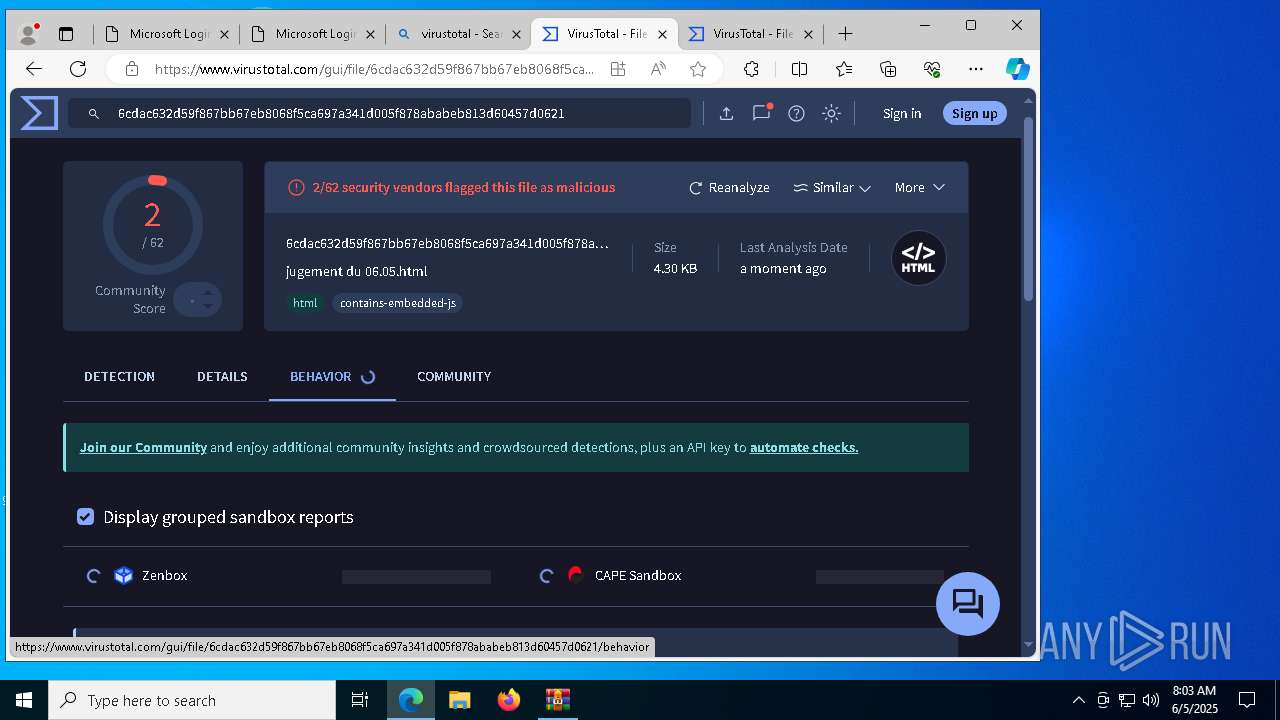Open the DETECTION tab
The height and width of the screenshot is (720, 1280).
119,377
